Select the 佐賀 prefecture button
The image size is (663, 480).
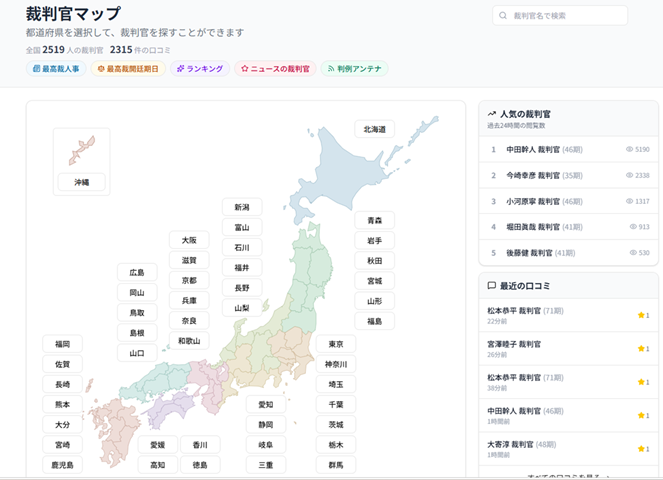(62, 364)
